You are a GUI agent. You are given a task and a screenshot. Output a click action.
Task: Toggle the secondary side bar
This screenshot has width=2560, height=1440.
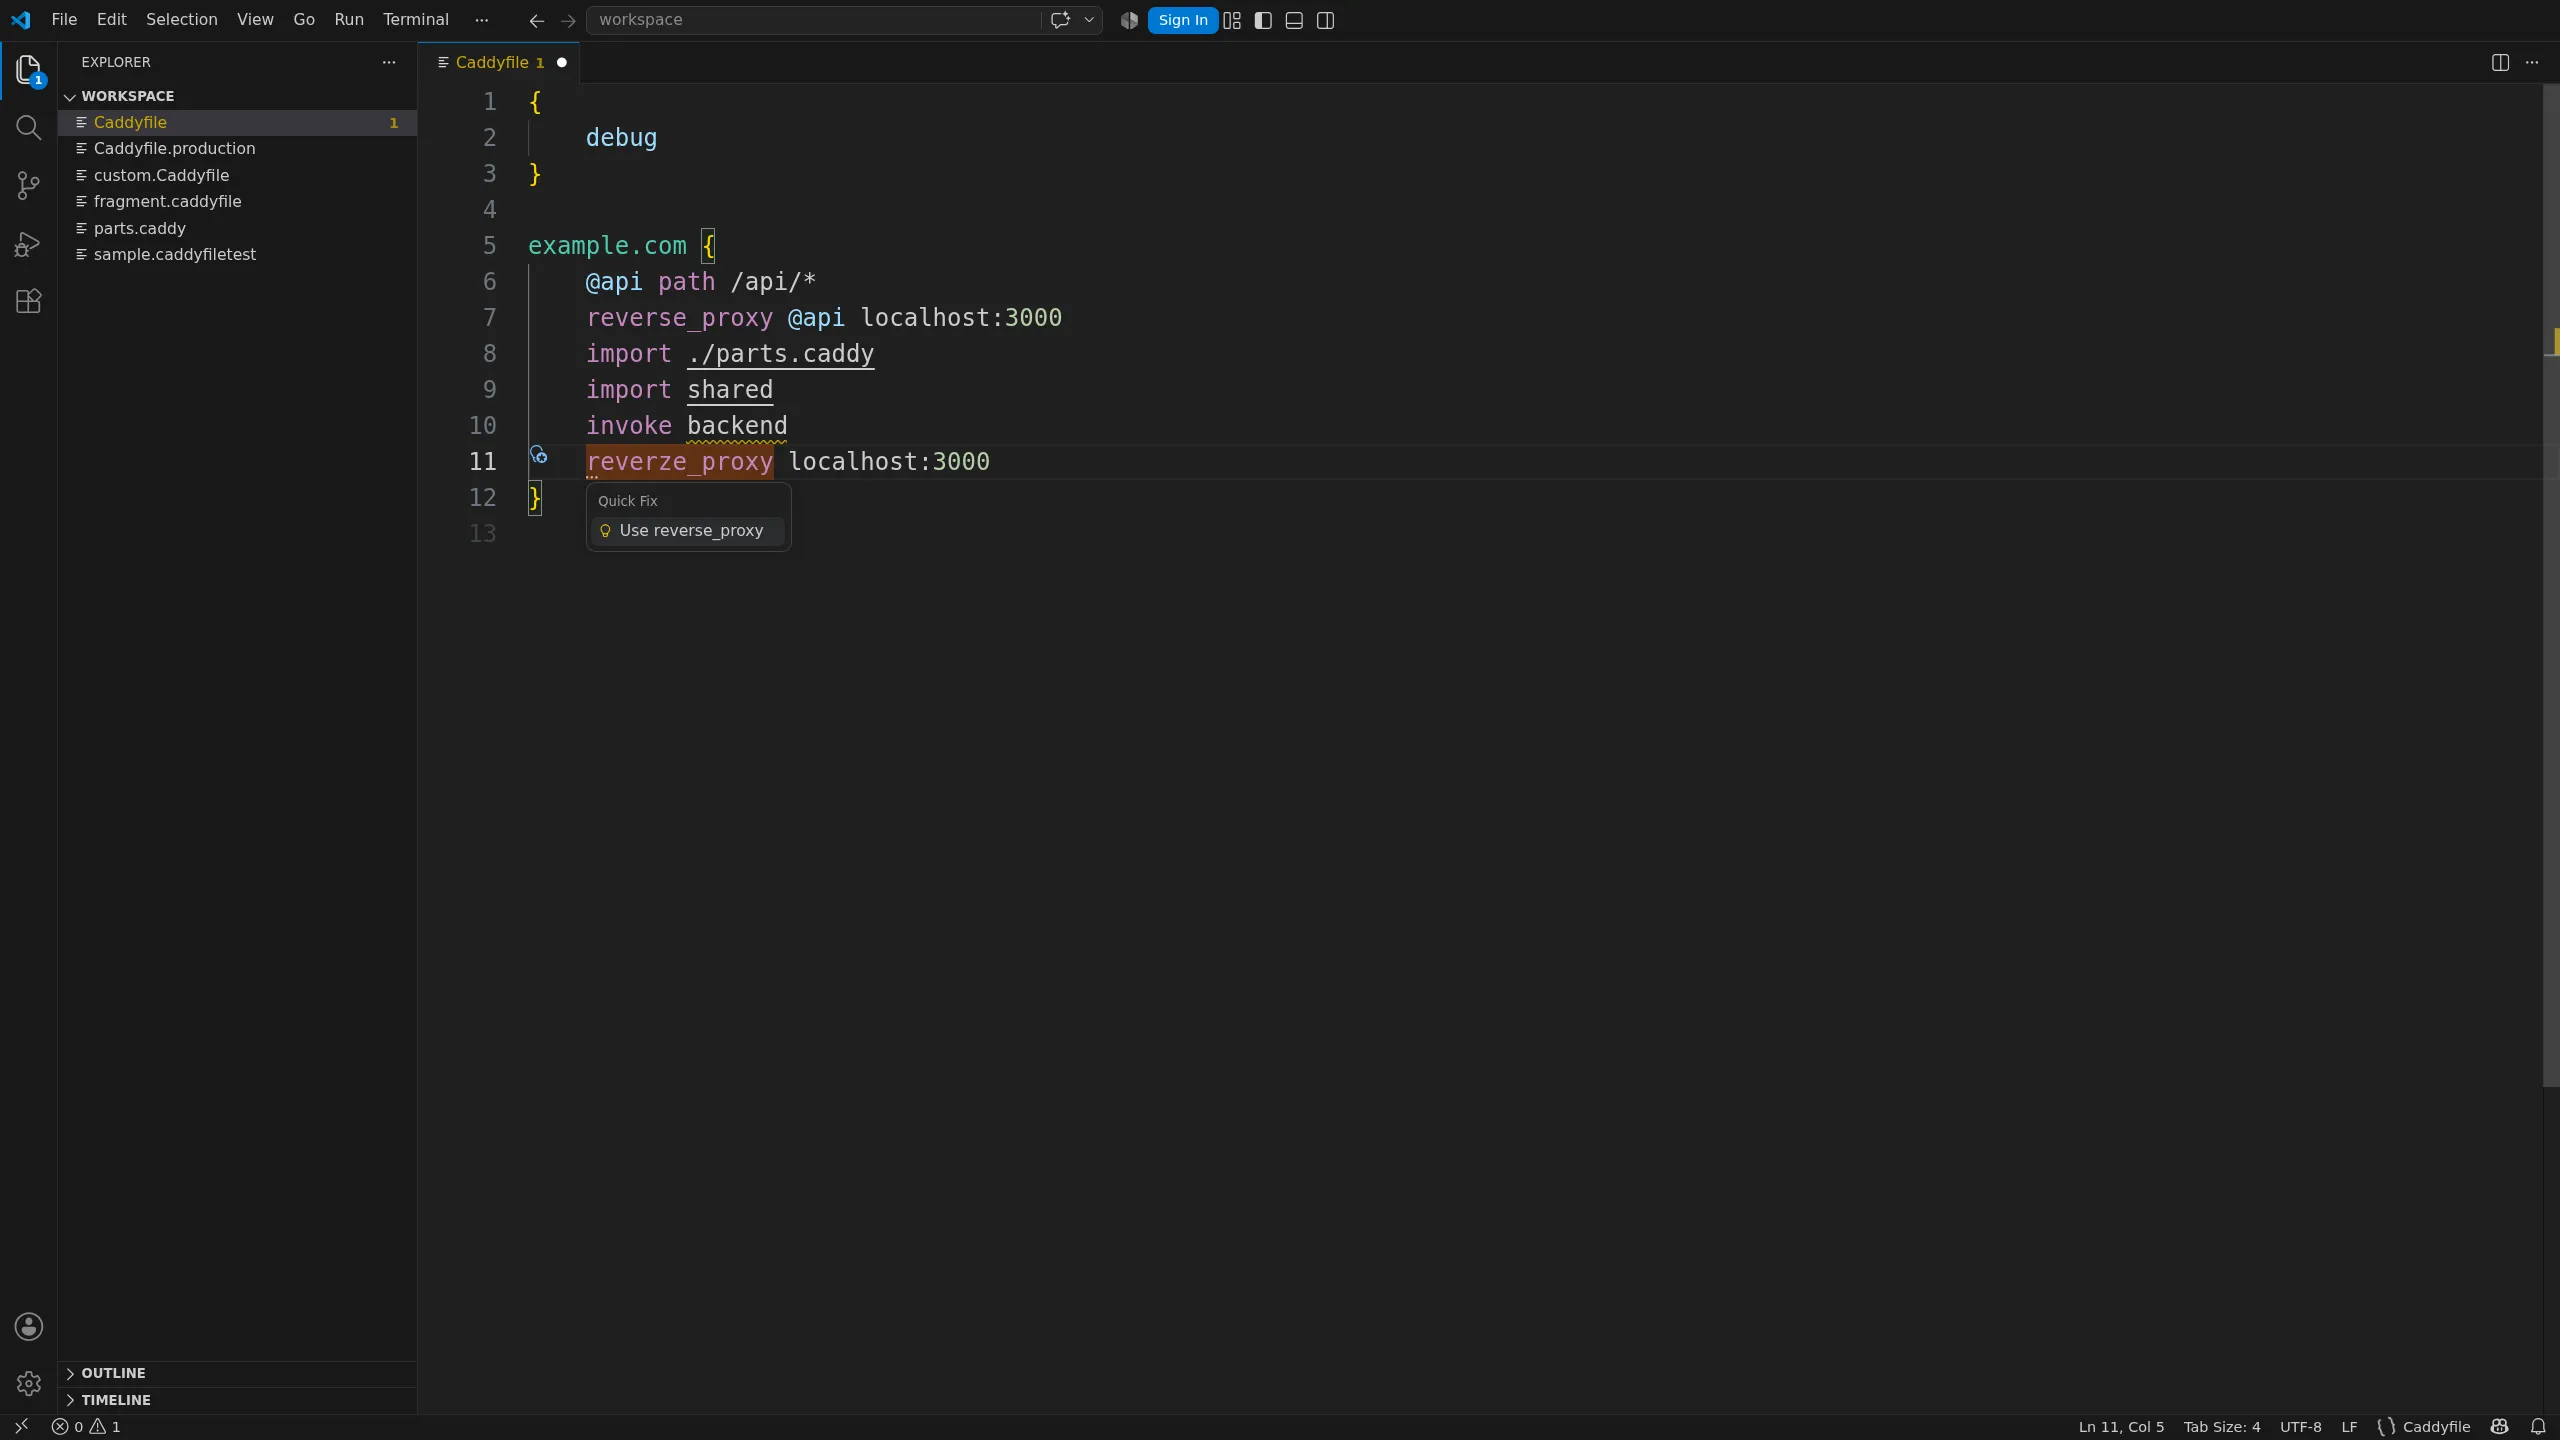tap(1326, 20)
